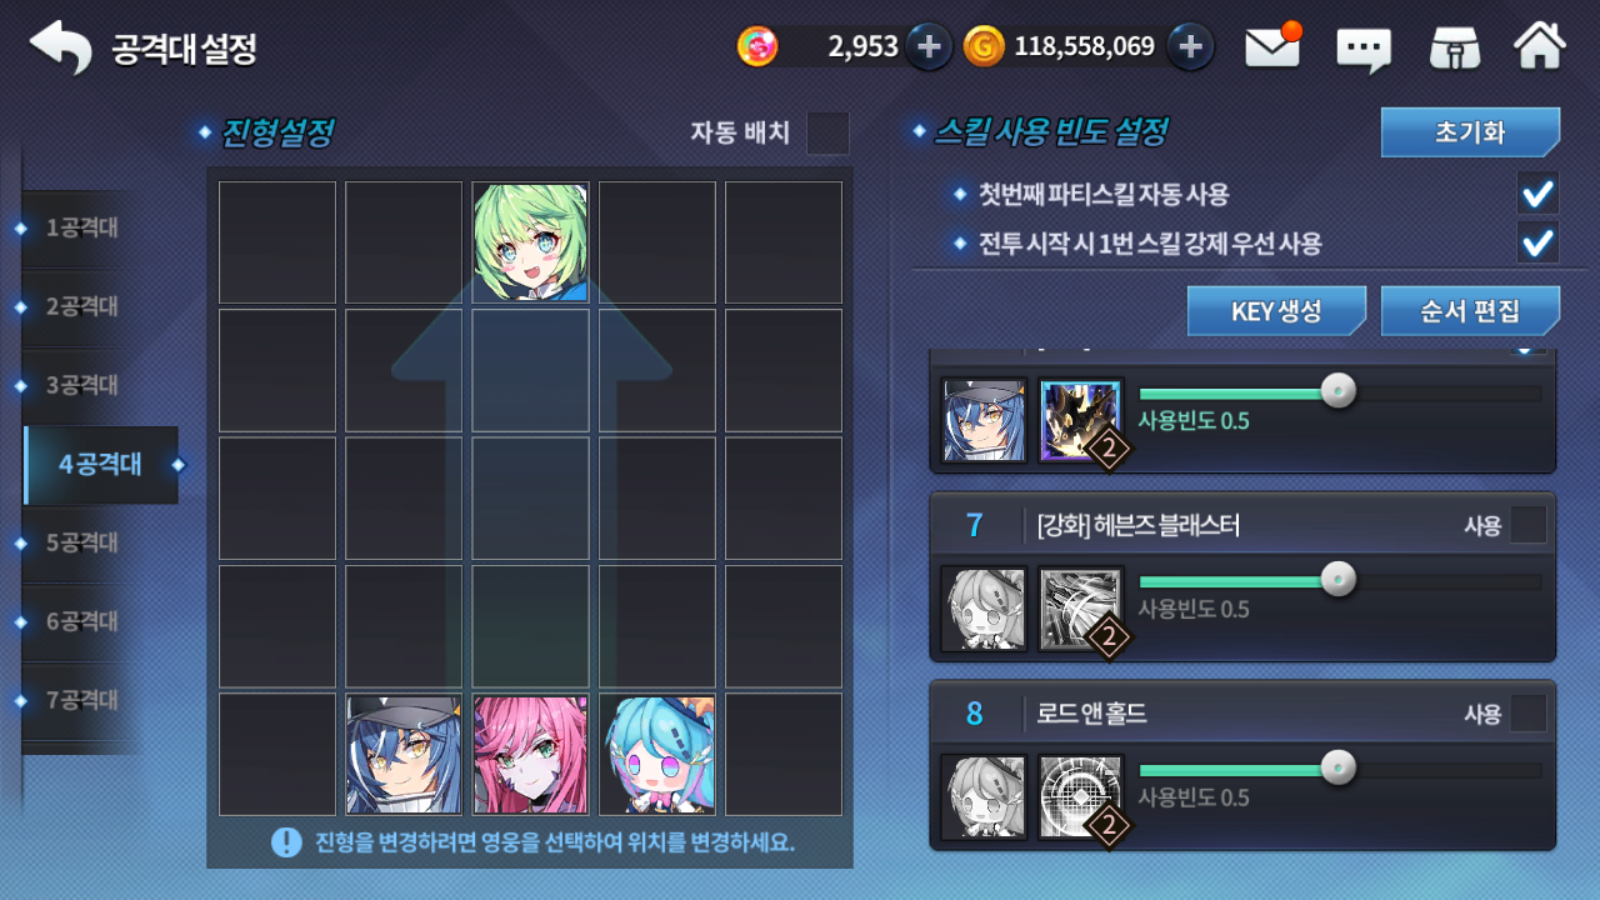
Task: Uncheck 첫번째 파티스킬 자동 사용
Action: (1538, 193)
